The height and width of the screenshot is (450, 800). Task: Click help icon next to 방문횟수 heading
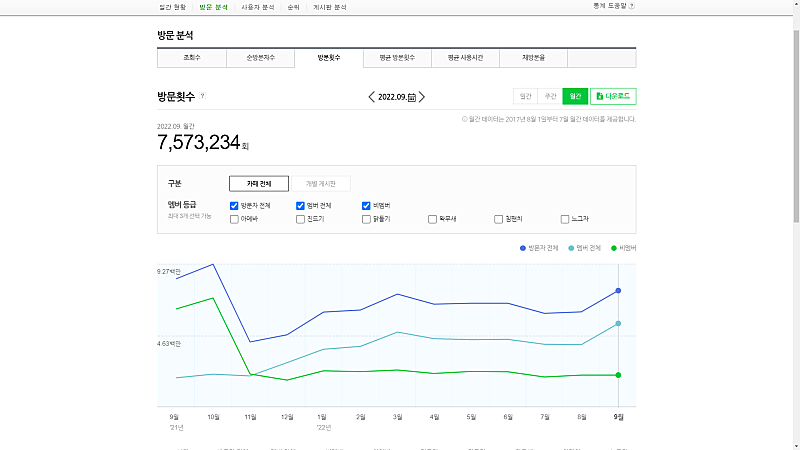click(x=203, y=97)
